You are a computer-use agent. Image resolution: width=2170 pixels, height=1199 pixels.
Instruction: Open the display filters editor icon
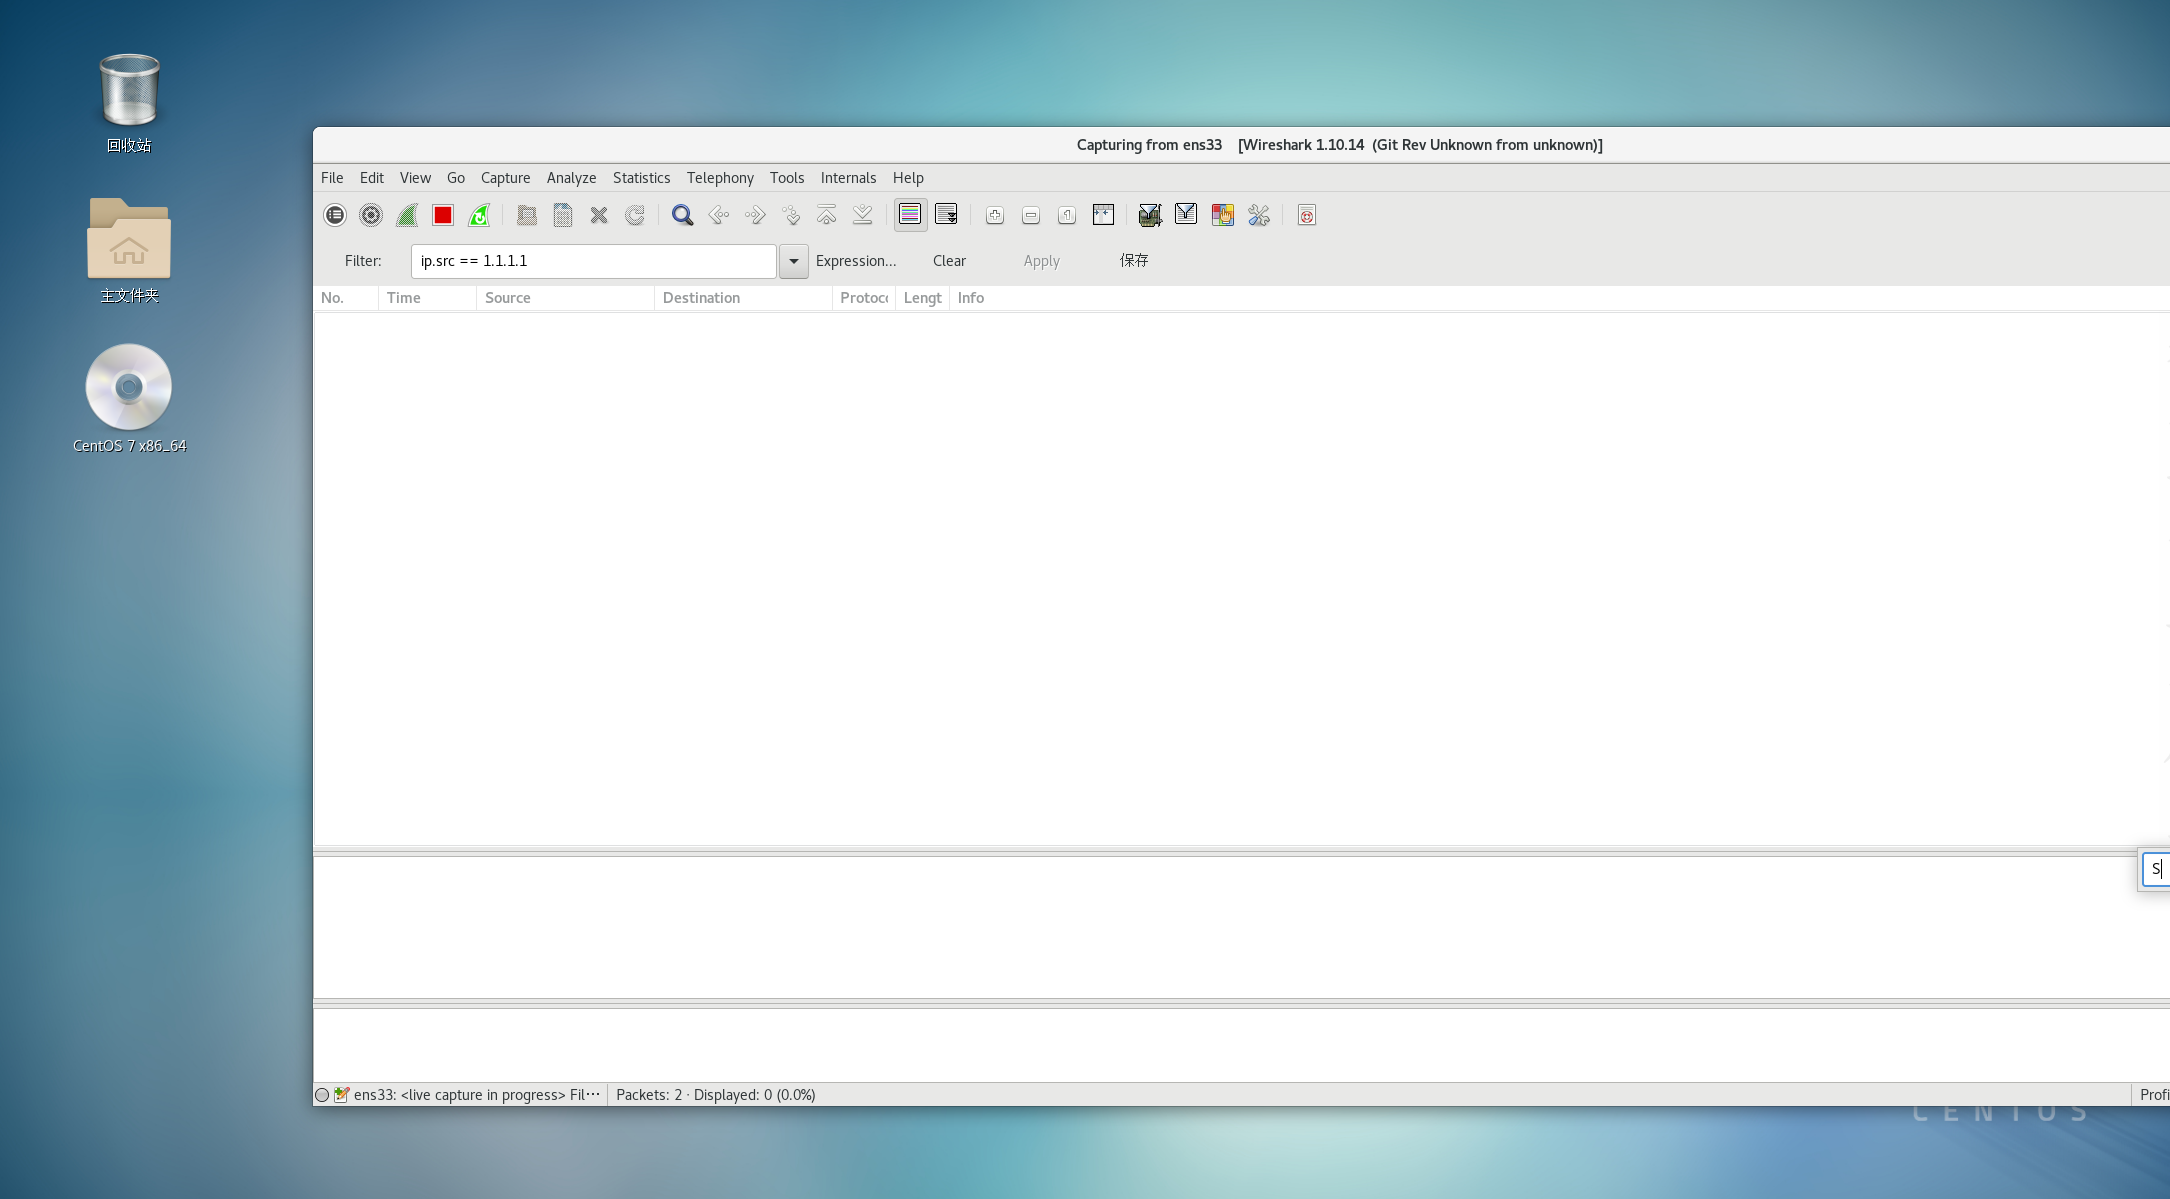tap(1186, 215)
